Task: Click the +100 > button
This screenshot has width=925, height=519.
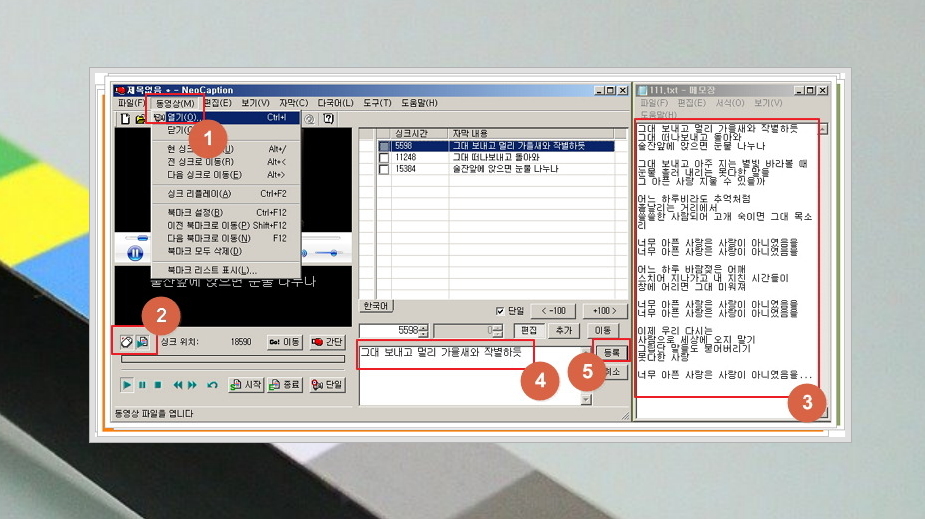Action: coord(605,311)
